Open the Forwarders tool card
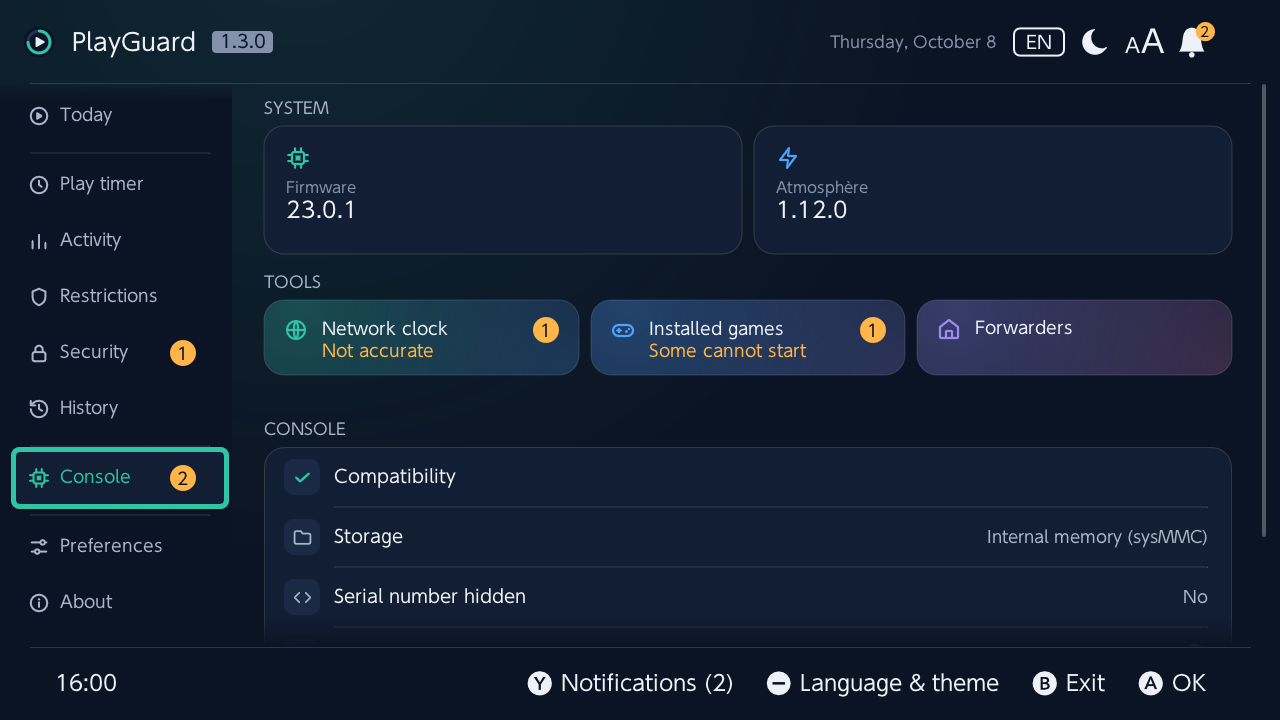The height and width of the screenshot is (720, 1280). point(1074,338)
